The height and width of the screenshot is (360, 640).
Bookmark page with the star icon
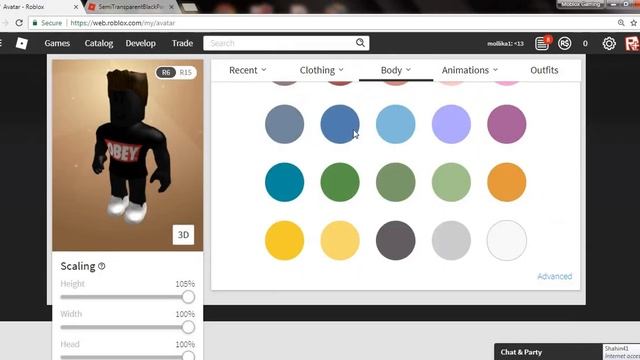[x=633, y=23]
